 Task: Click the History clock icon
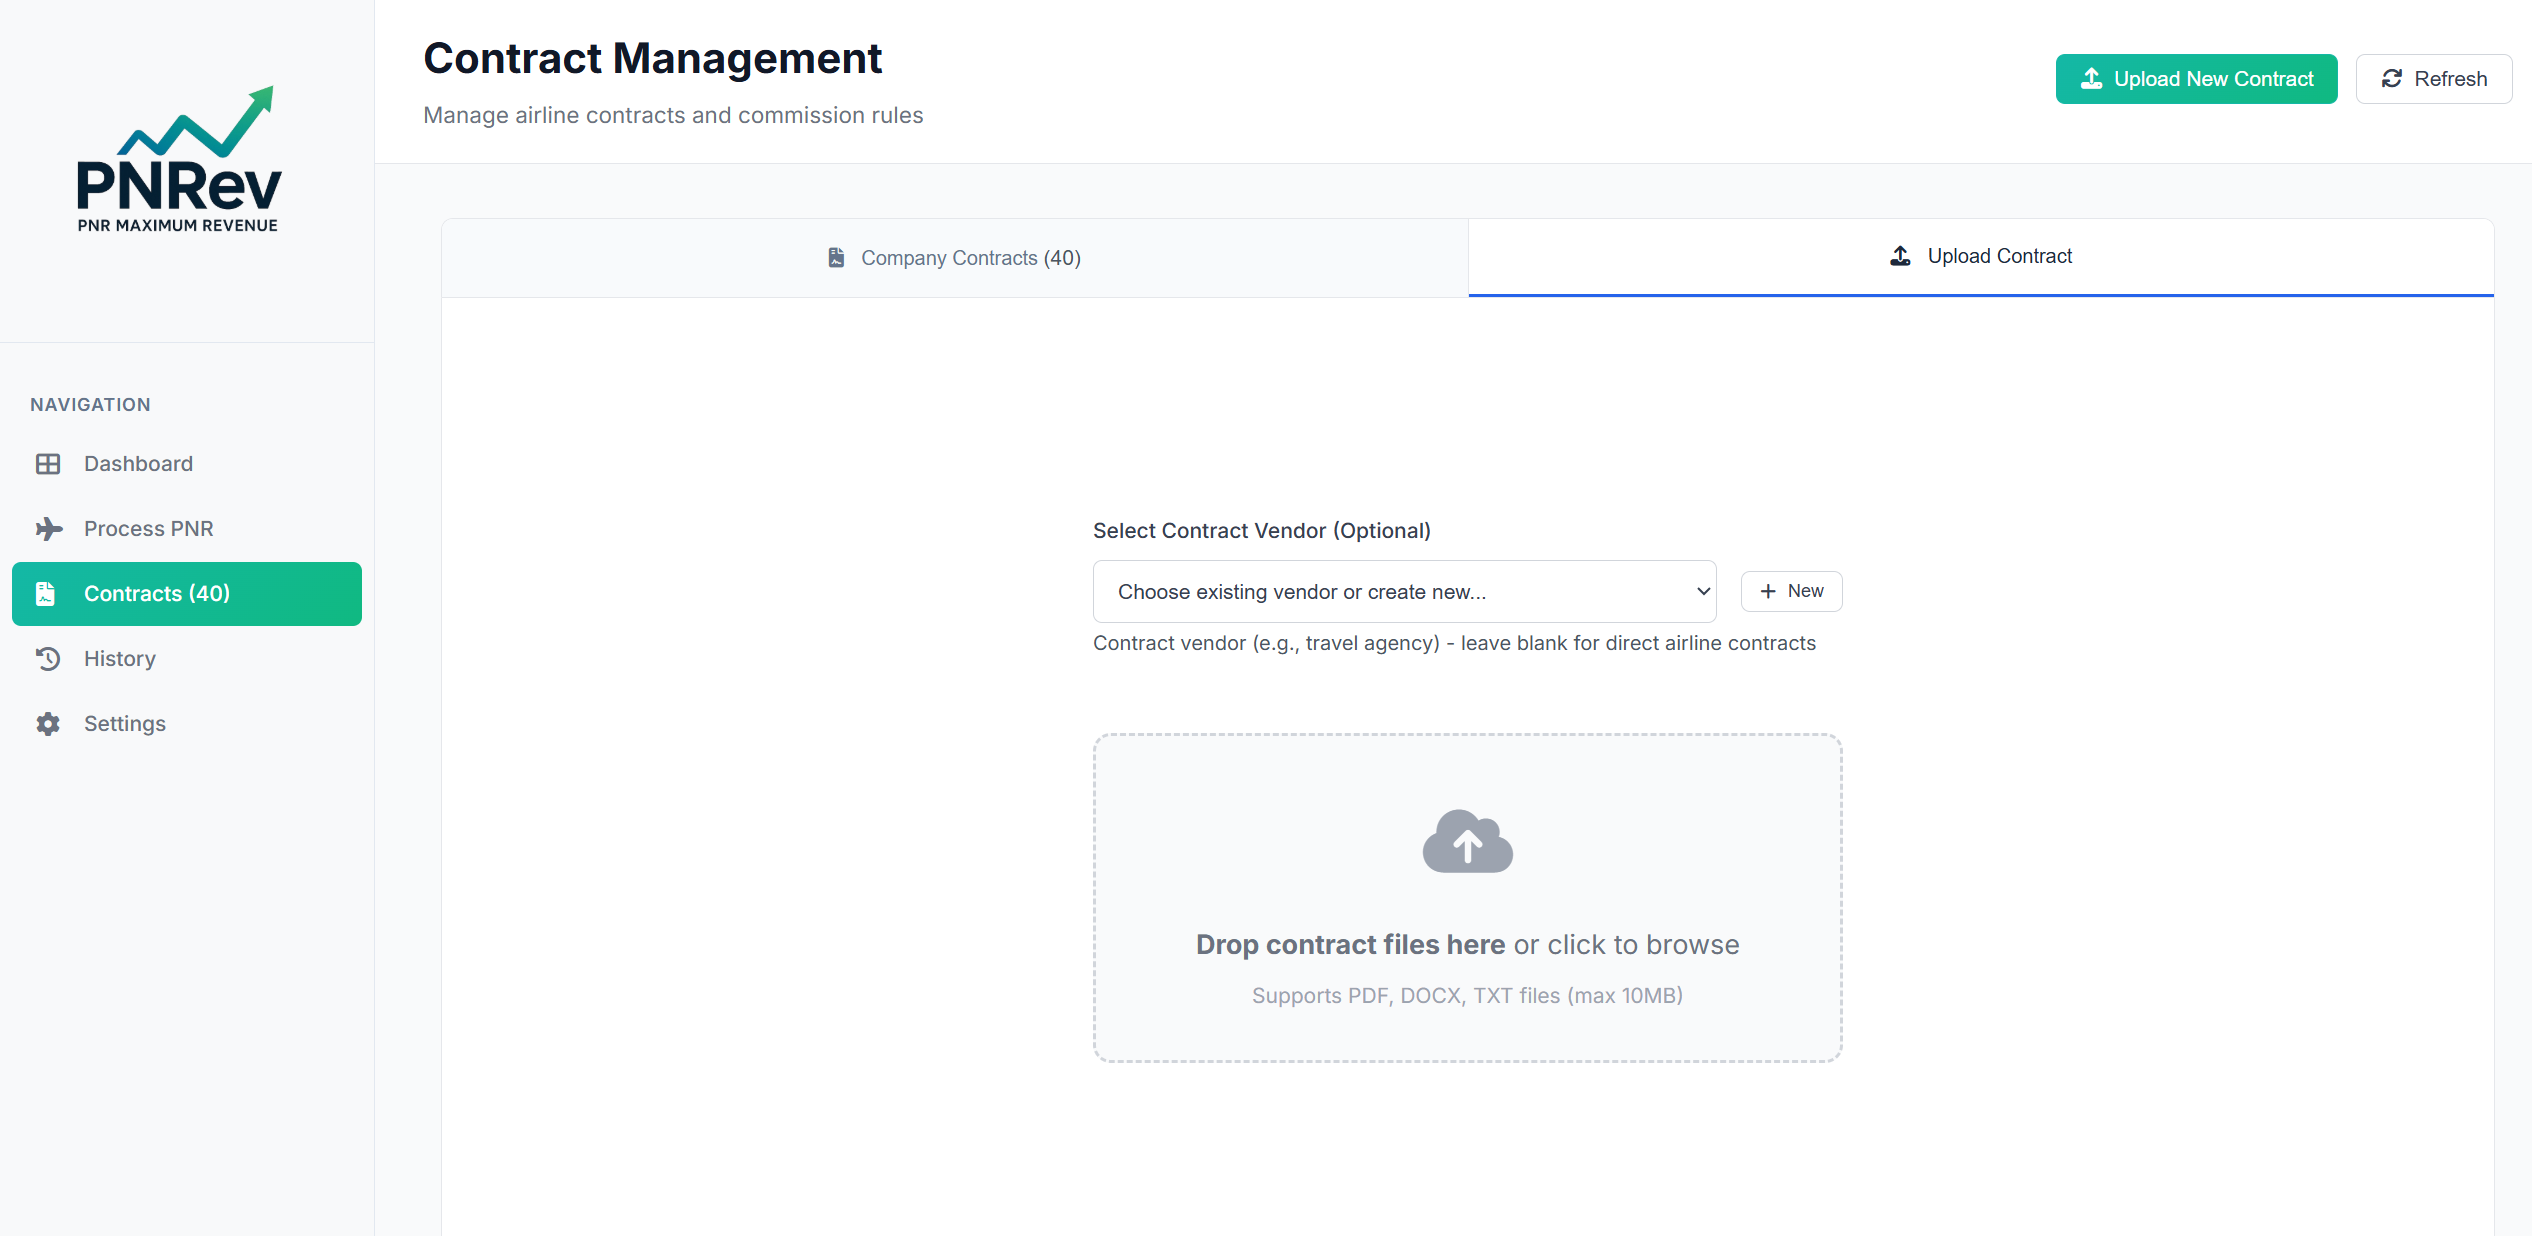click(x=48, y=658)
